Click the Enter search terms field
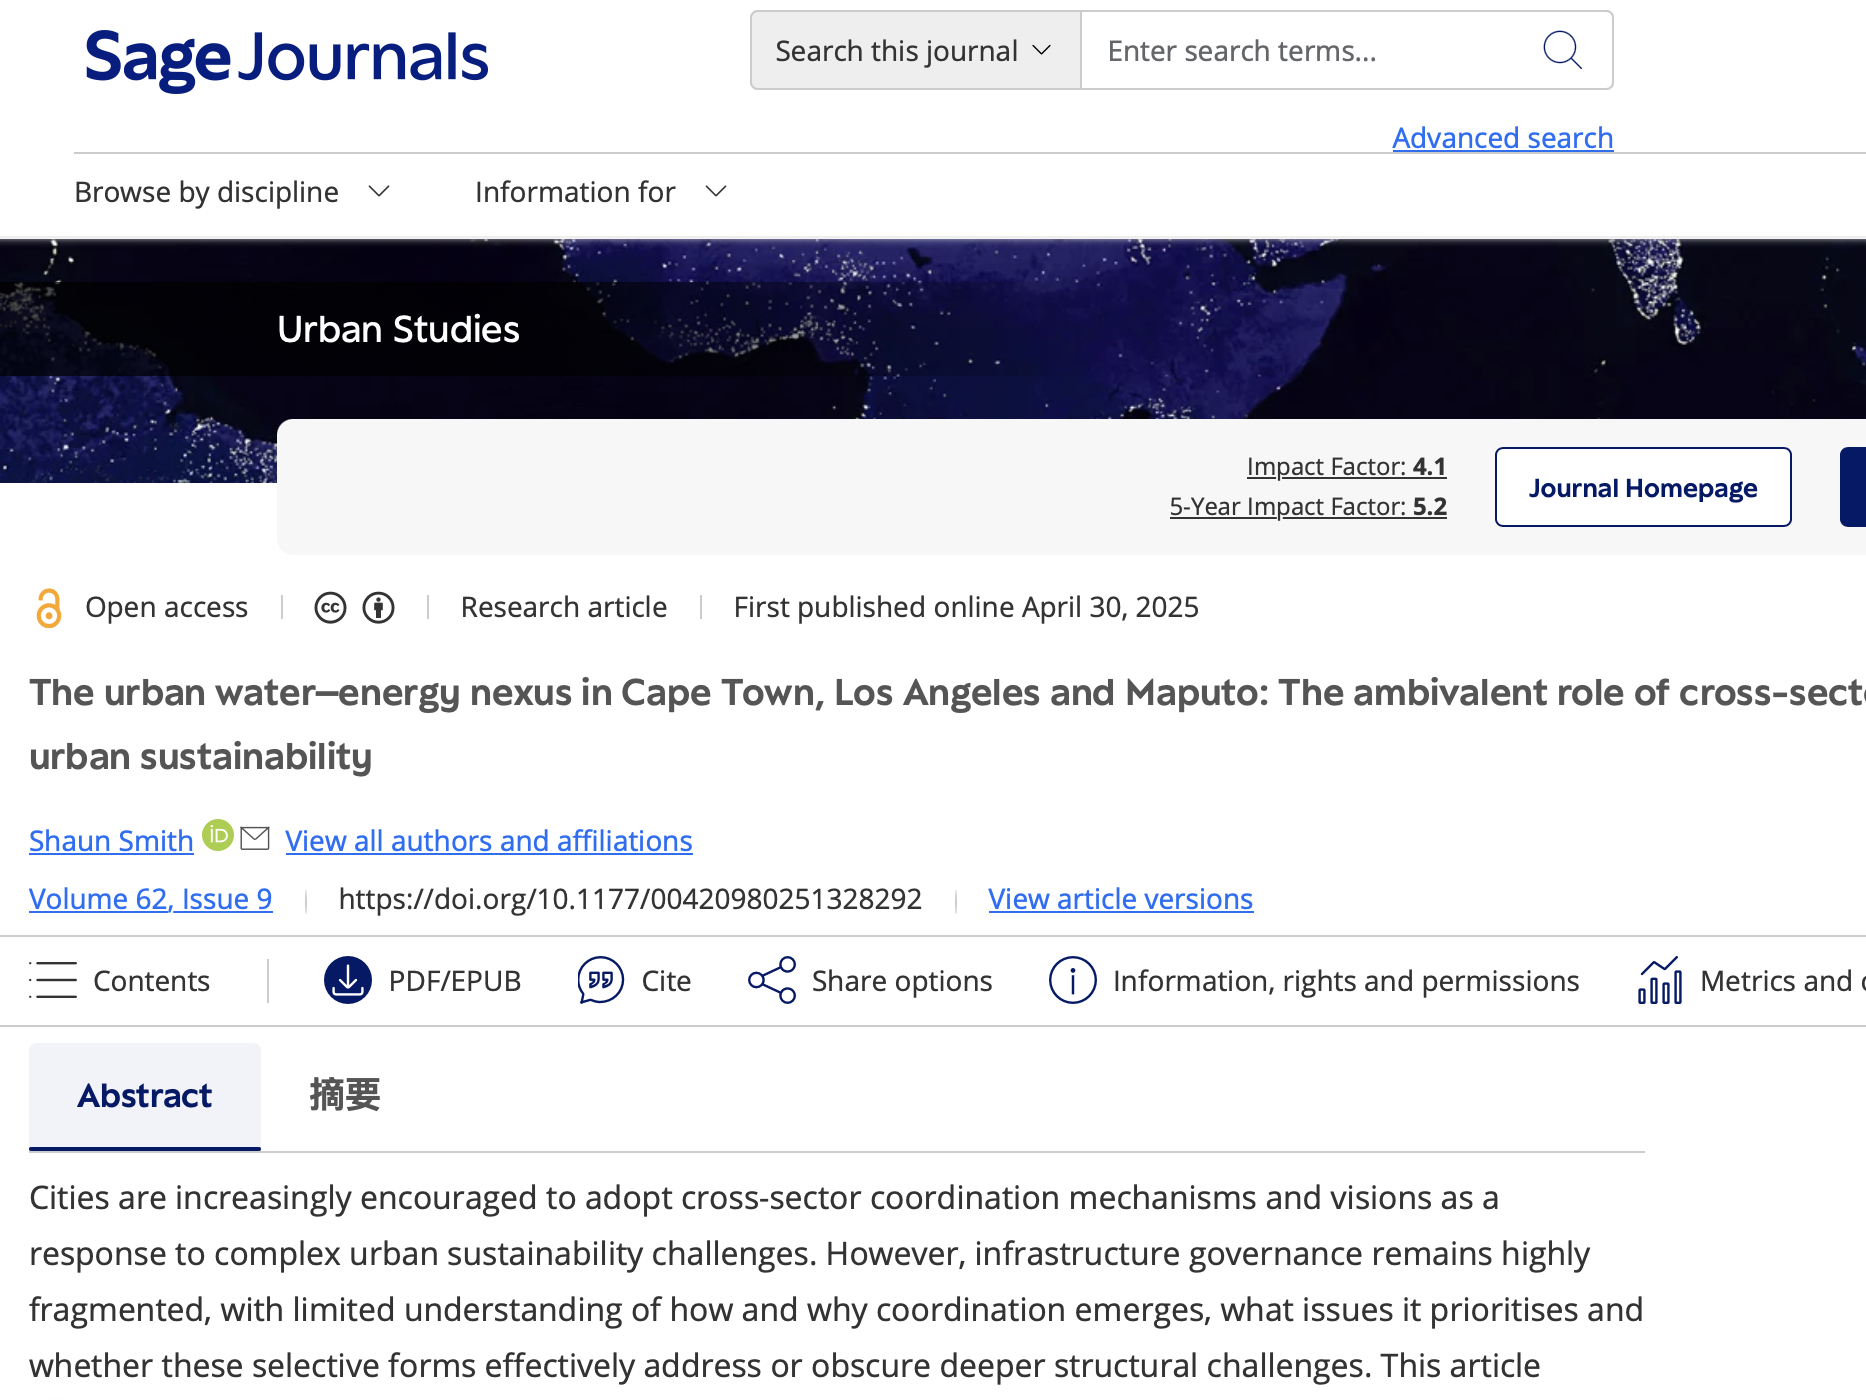This screenshot has height=1400, width=1866. click(x=1310, y=51)
